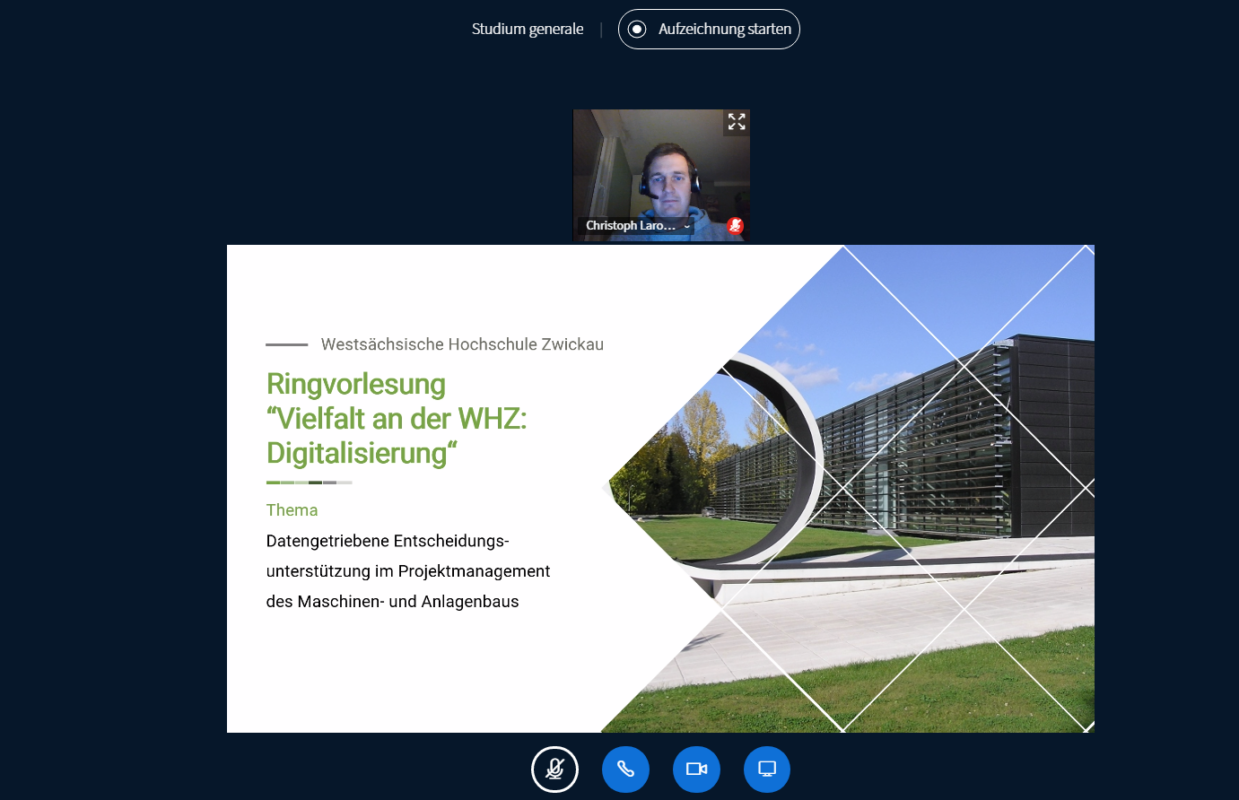This screenshot has width=1239, height=800.
Task: Click the webcam video thumbnail
Action: pos(661,175)
